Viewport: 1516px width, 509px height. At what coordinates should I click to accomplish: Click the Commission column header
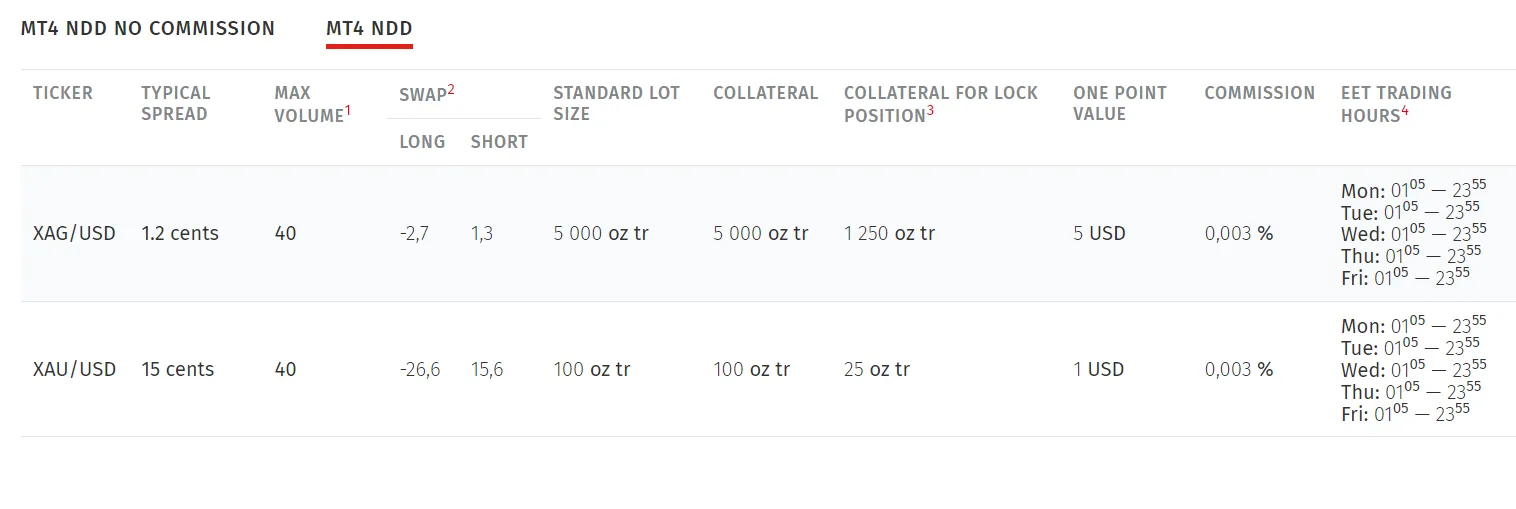(1260, 93)
